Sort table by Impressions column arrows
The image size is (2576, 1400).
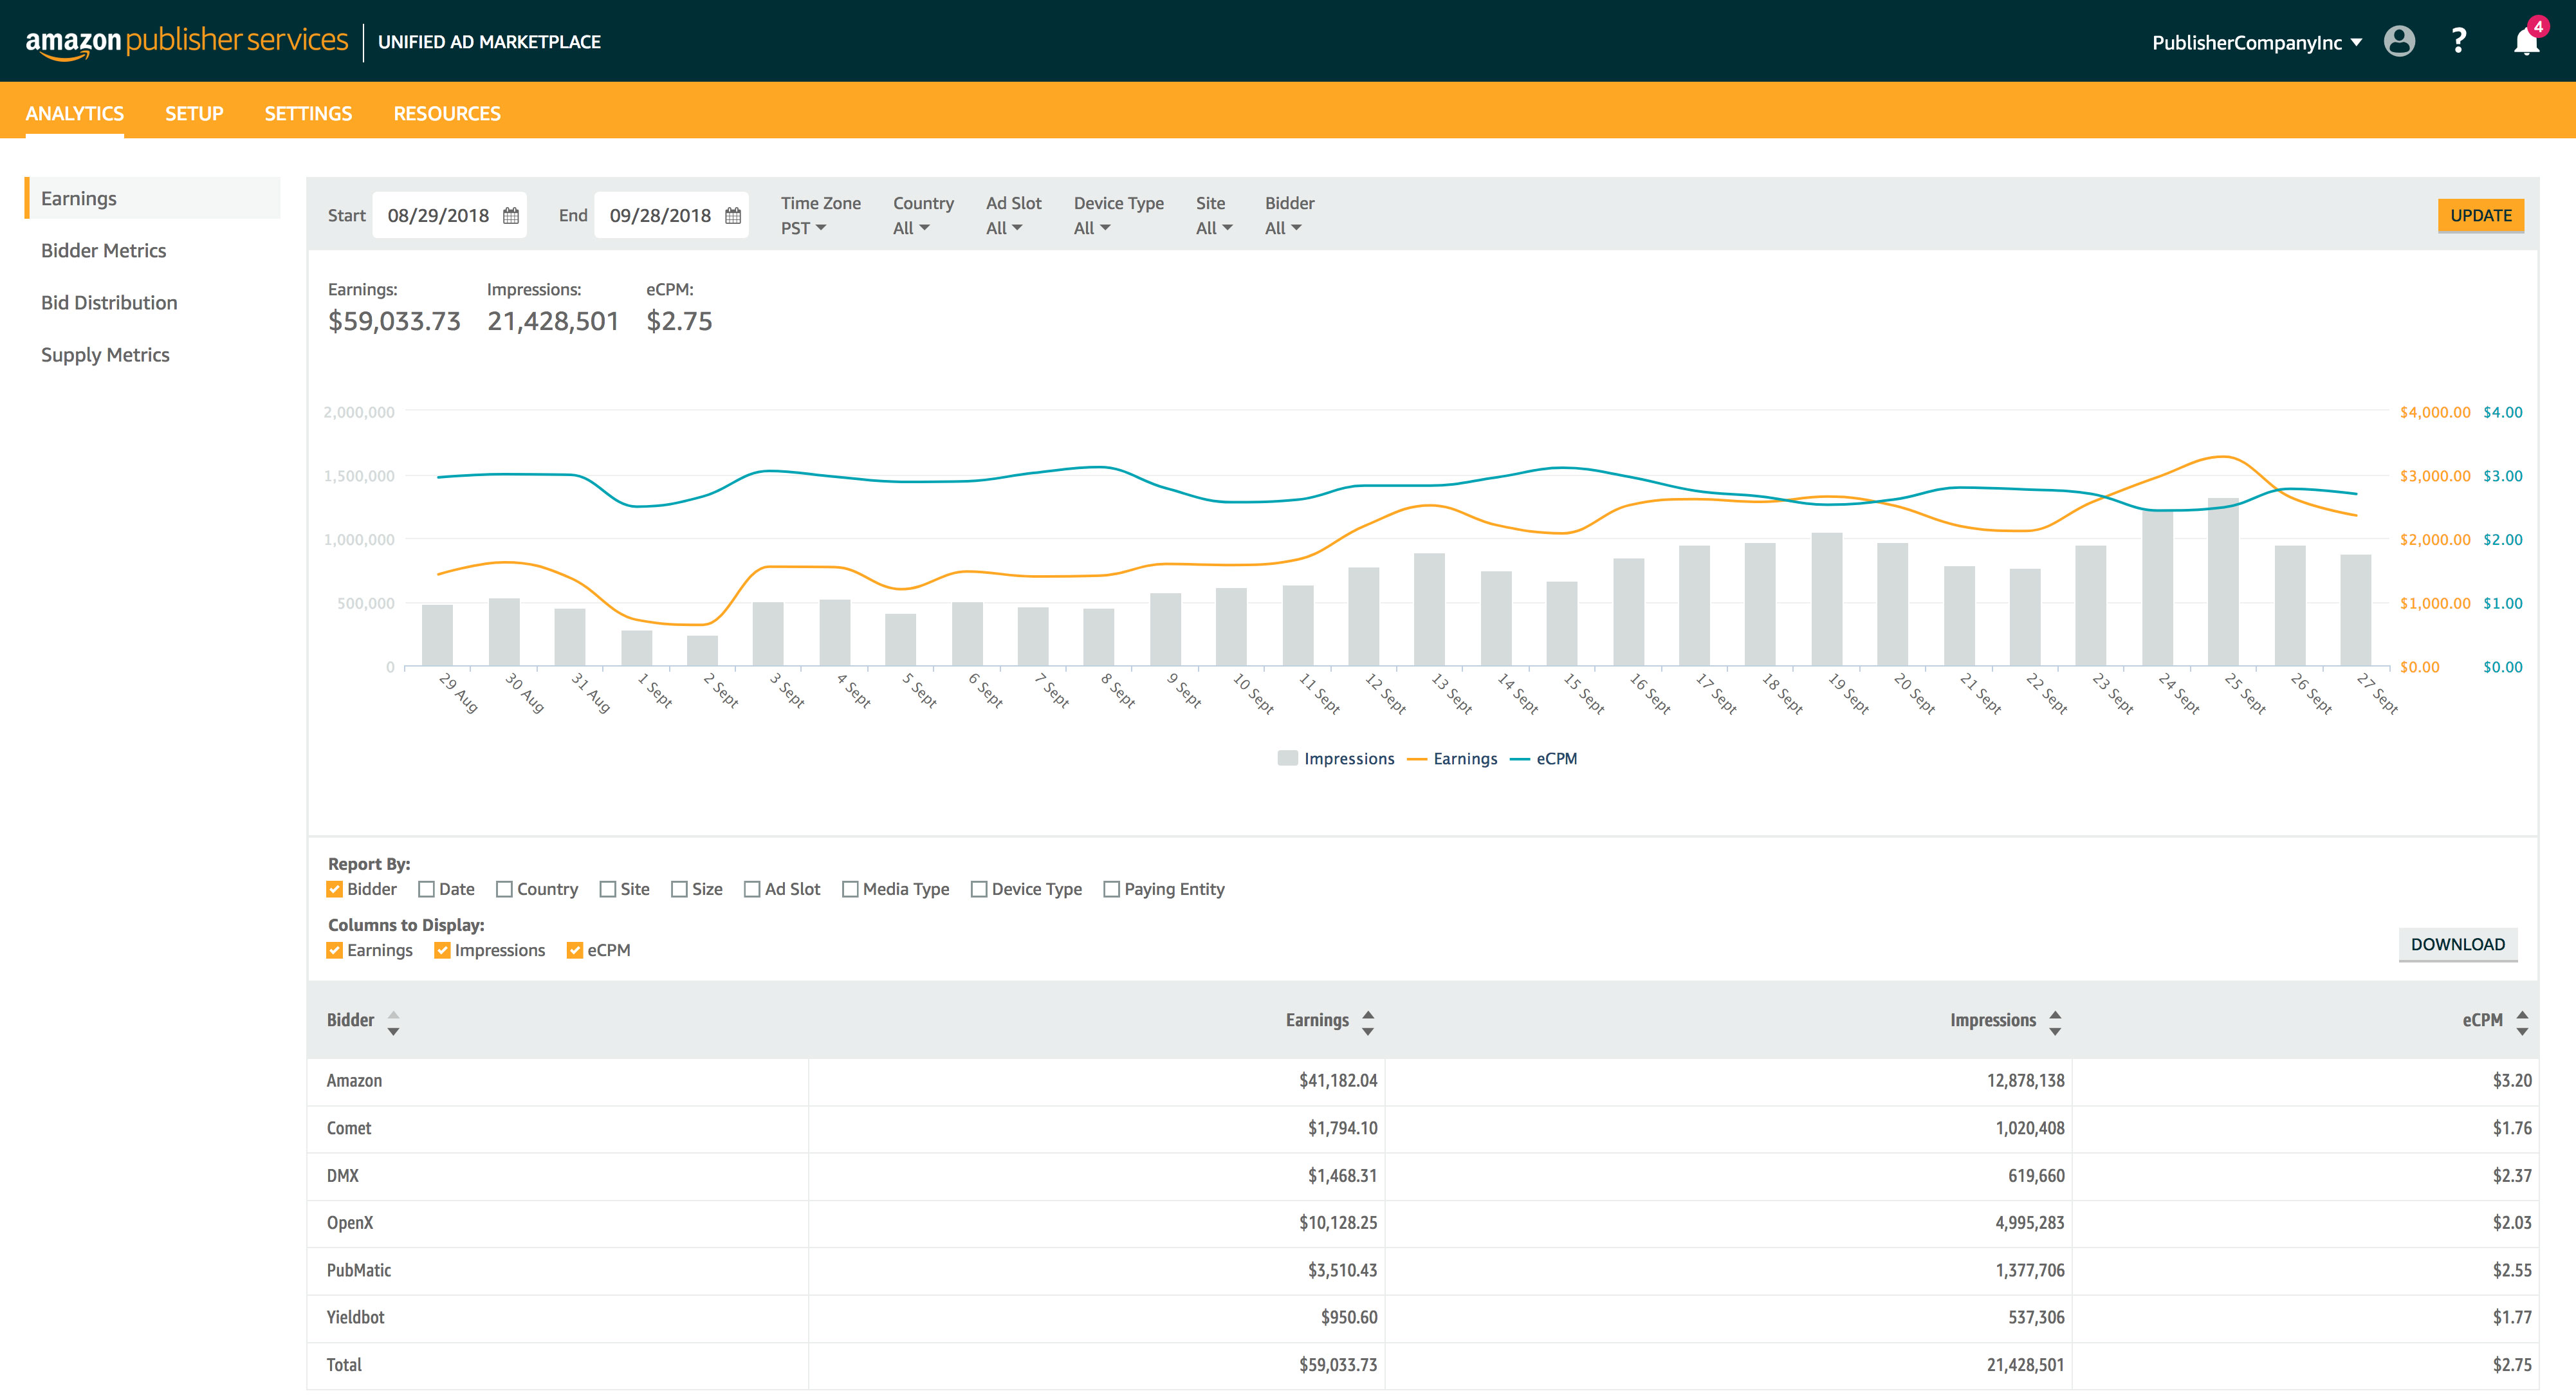click(x=2055, y=1022)
